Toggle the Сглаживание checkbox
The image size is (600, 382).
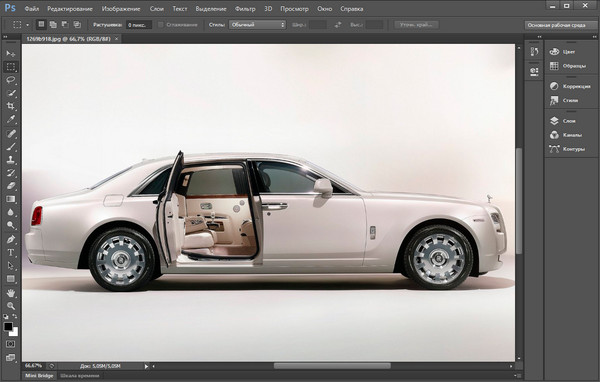tap(161, 24)
